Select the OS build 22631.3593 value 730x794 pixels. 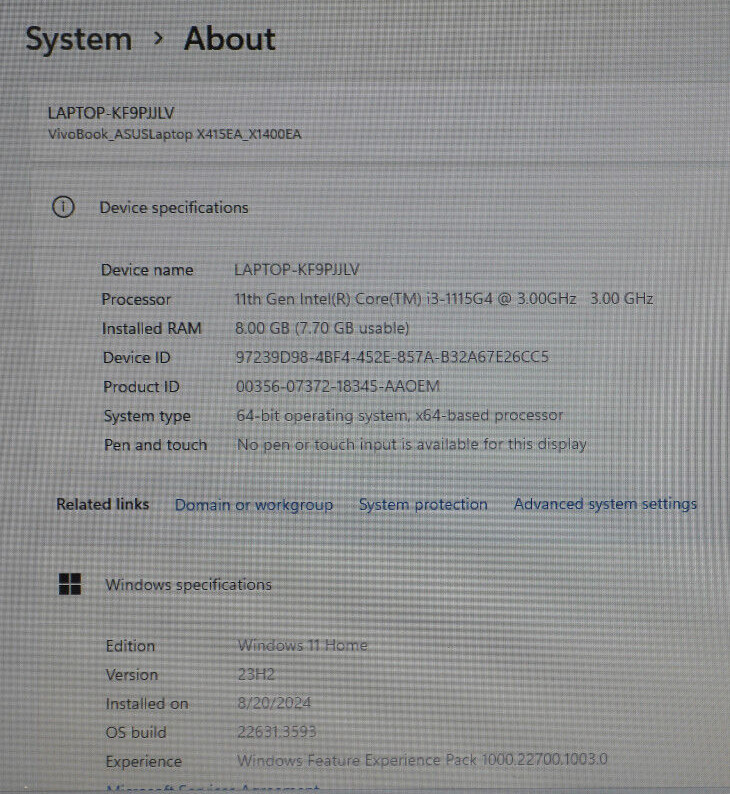point(277,732)
